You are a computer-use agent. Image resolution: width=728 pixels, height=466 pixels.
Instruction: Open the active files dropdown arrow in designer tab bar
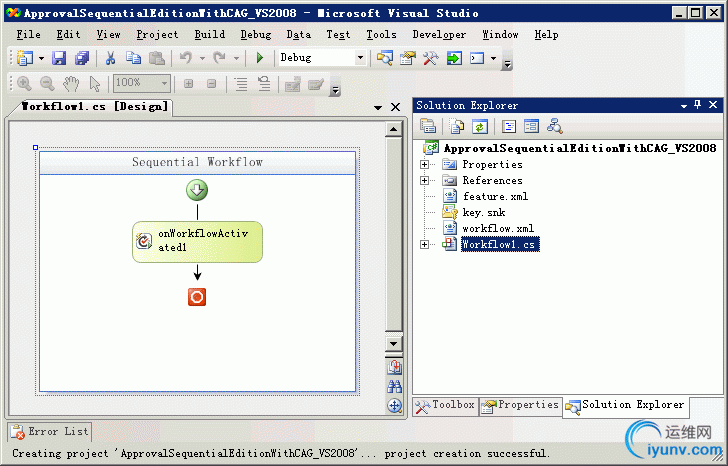(x=378, y=108)
